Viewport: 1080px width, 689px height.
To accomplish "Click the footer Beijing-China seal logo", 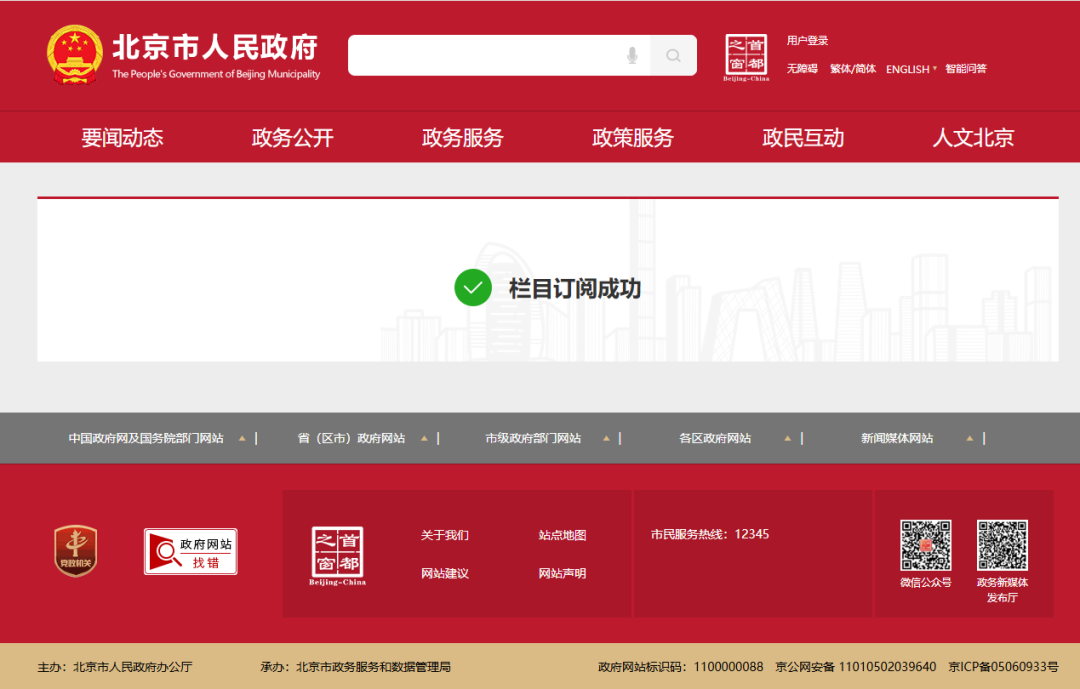I will click(x=337, y=555).
